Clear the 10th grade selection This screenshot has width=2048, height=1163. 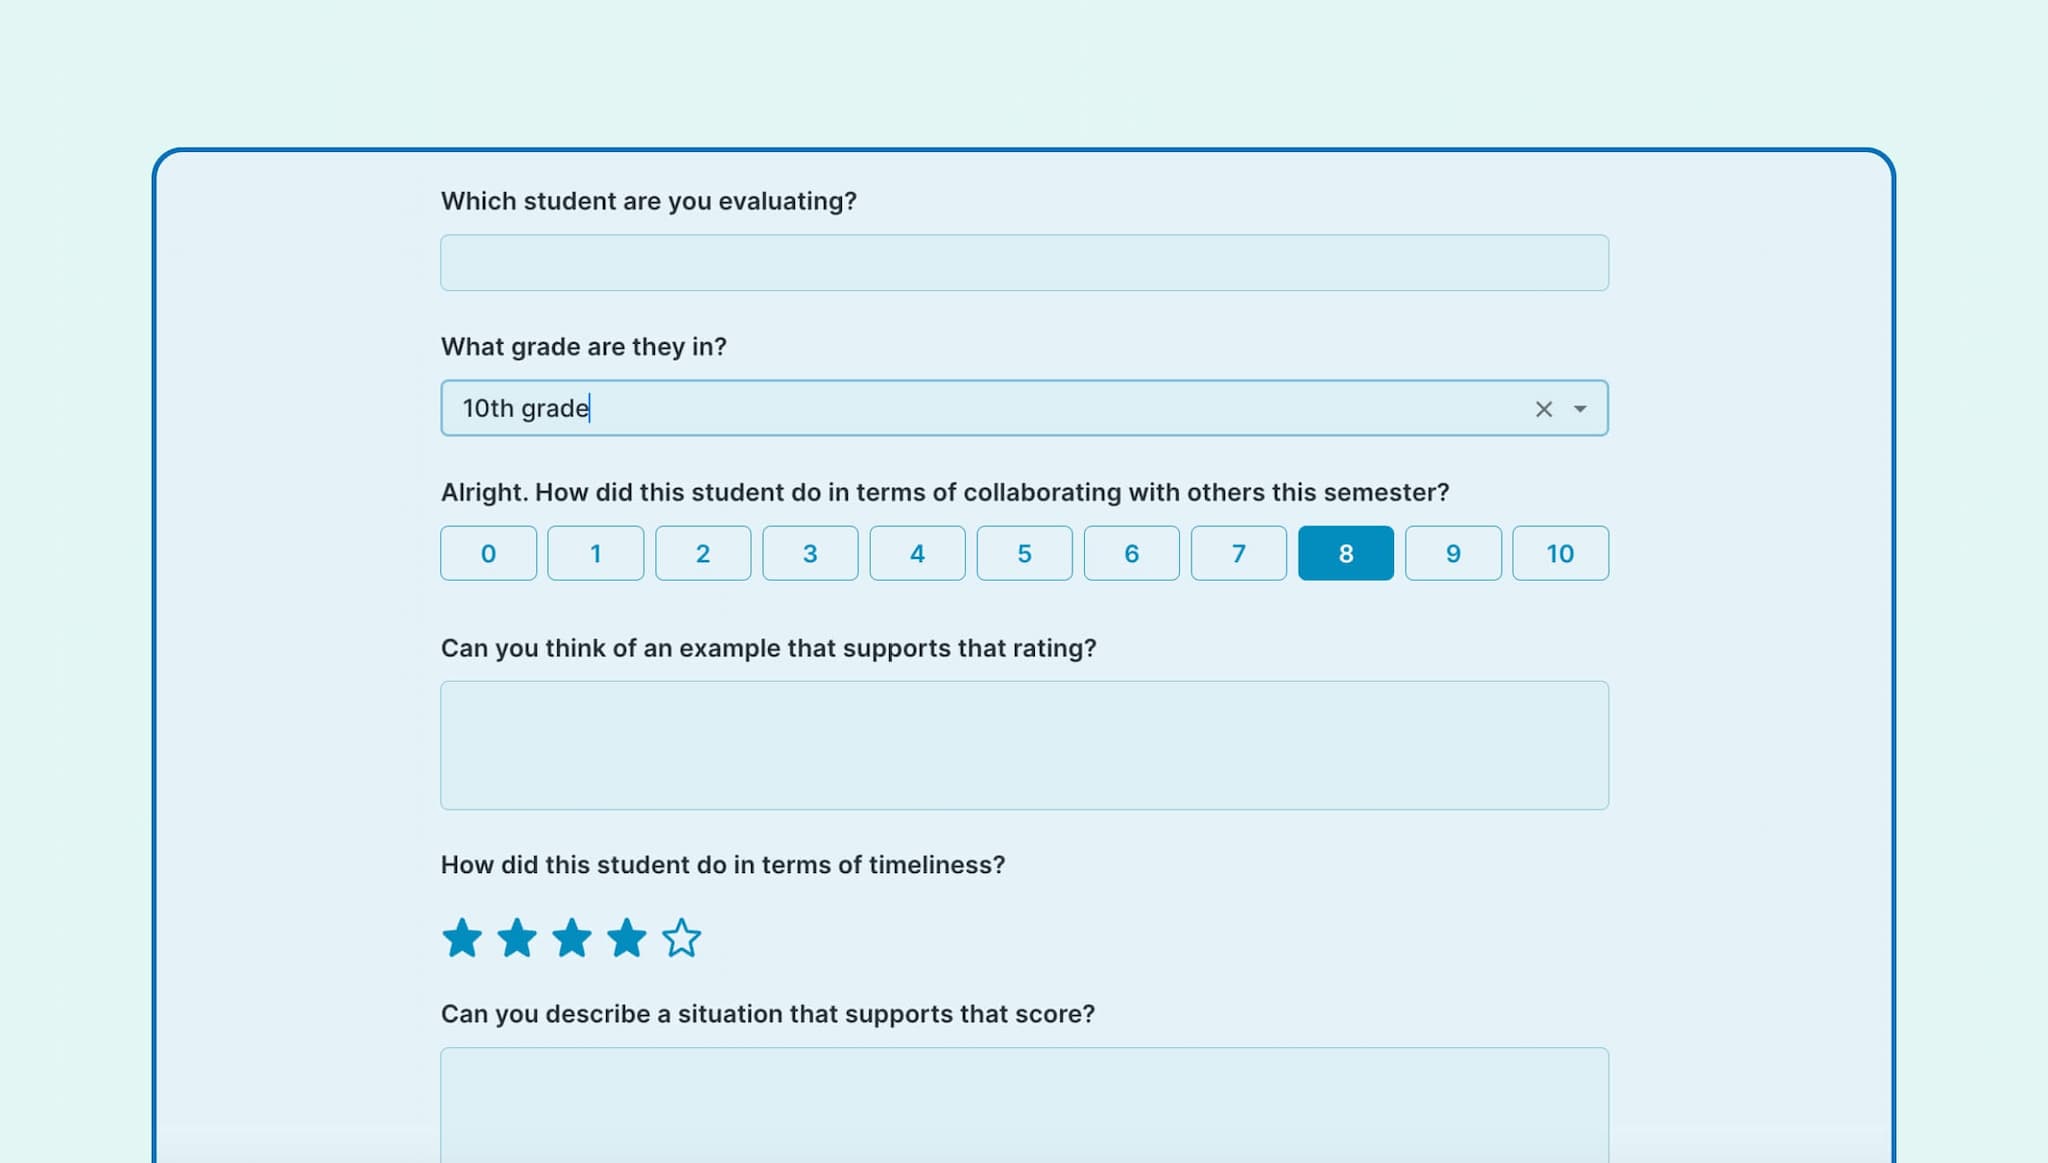pyautogui.click(x=1543, y=409)
